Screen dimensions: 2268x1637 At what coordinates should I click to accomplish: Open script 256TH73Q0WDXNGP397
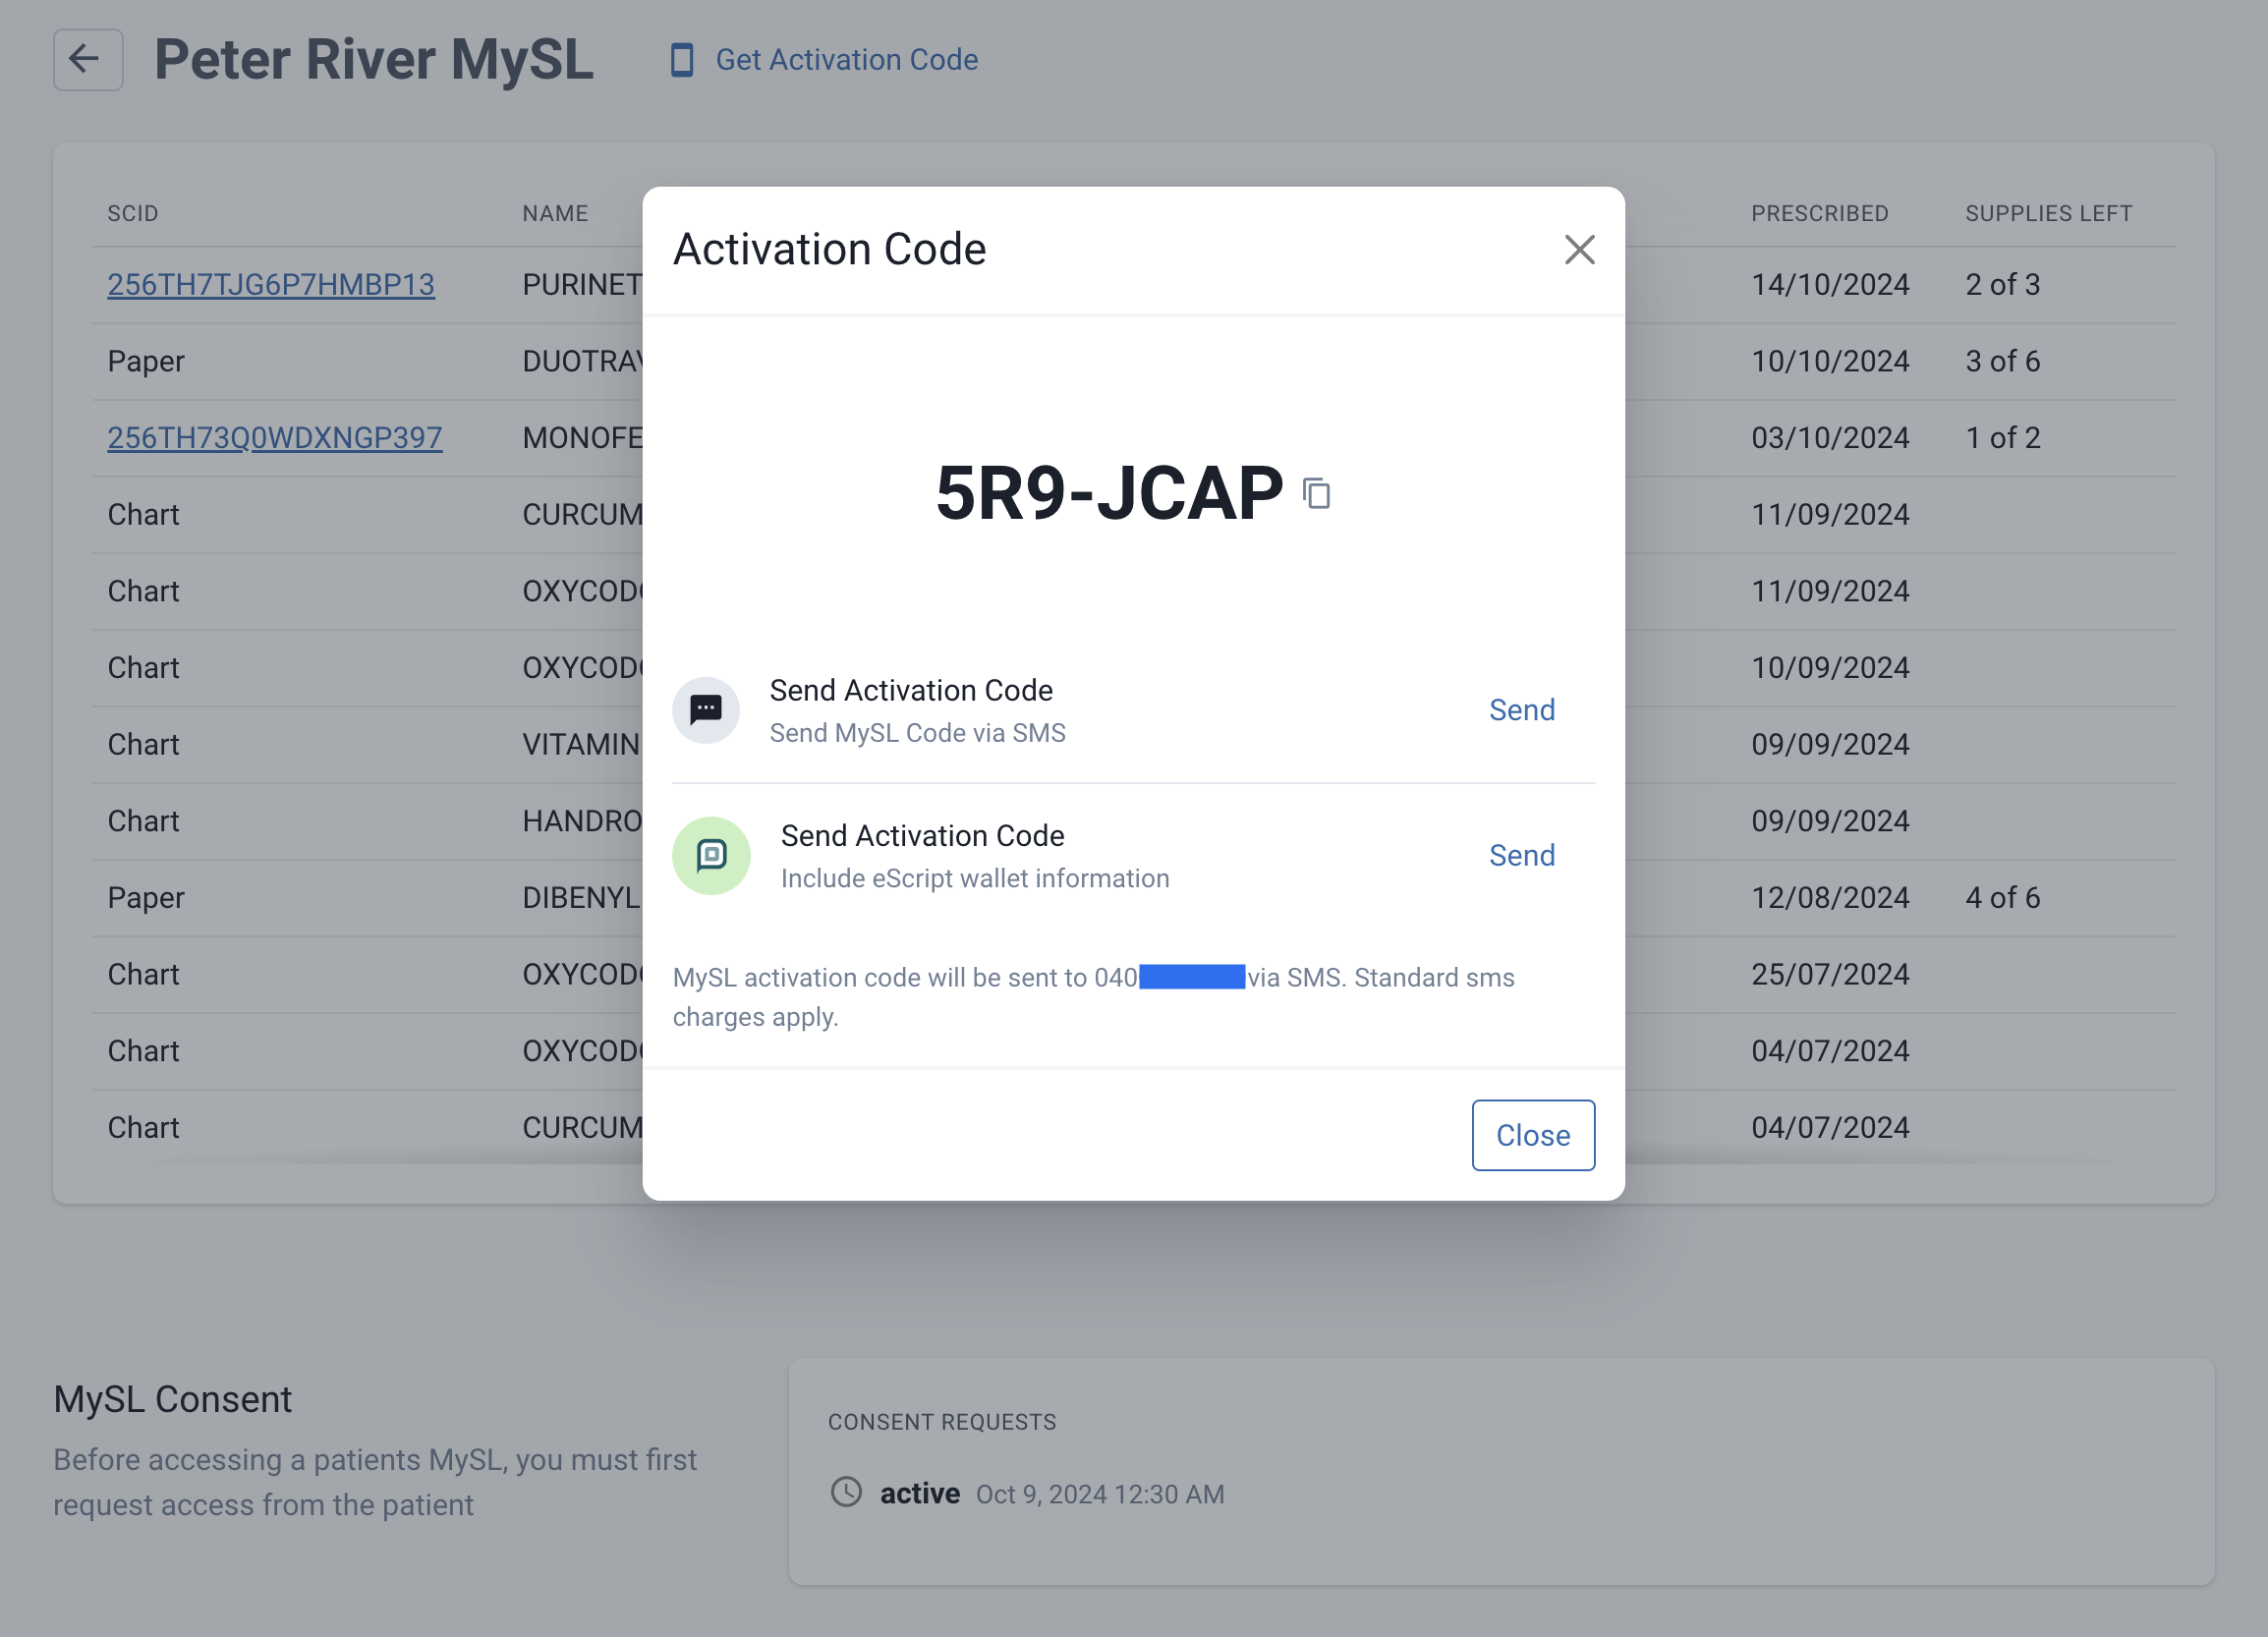(273, 437)
